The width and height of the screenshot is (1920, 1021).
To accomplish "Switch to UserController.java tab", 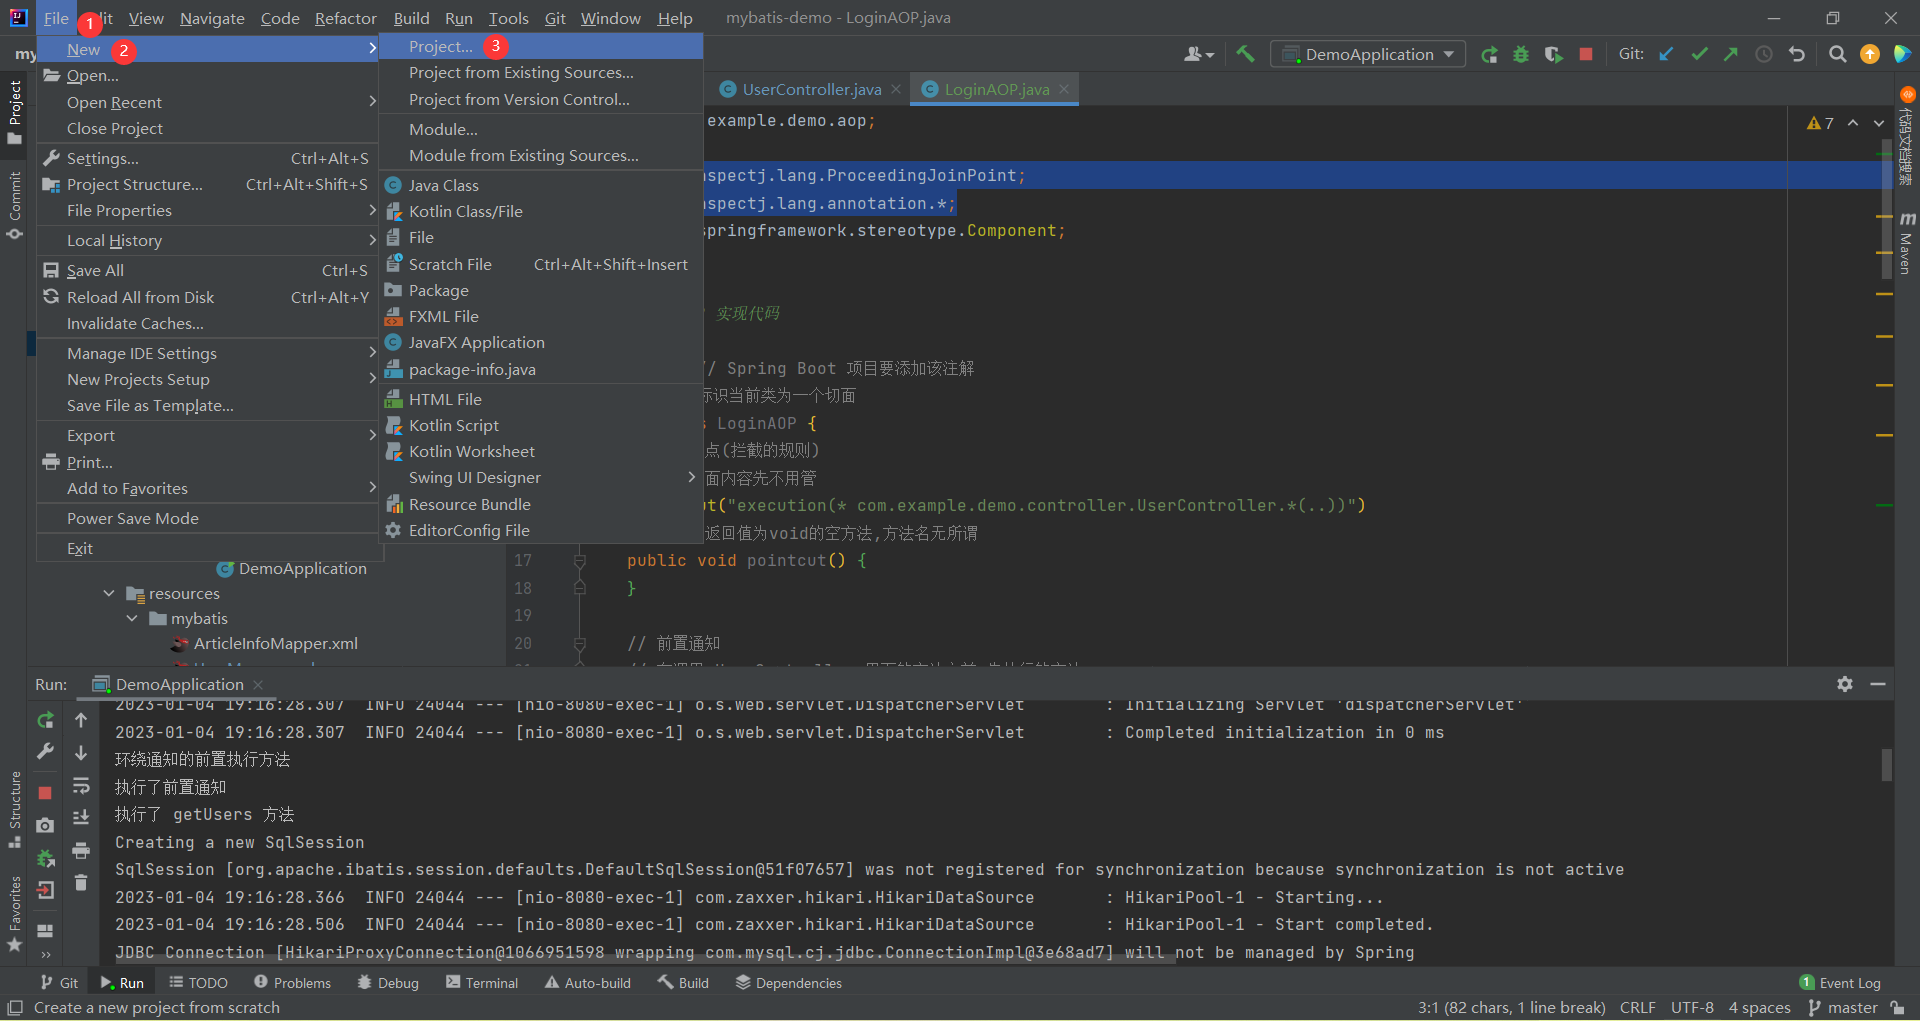I will [811, 89].
